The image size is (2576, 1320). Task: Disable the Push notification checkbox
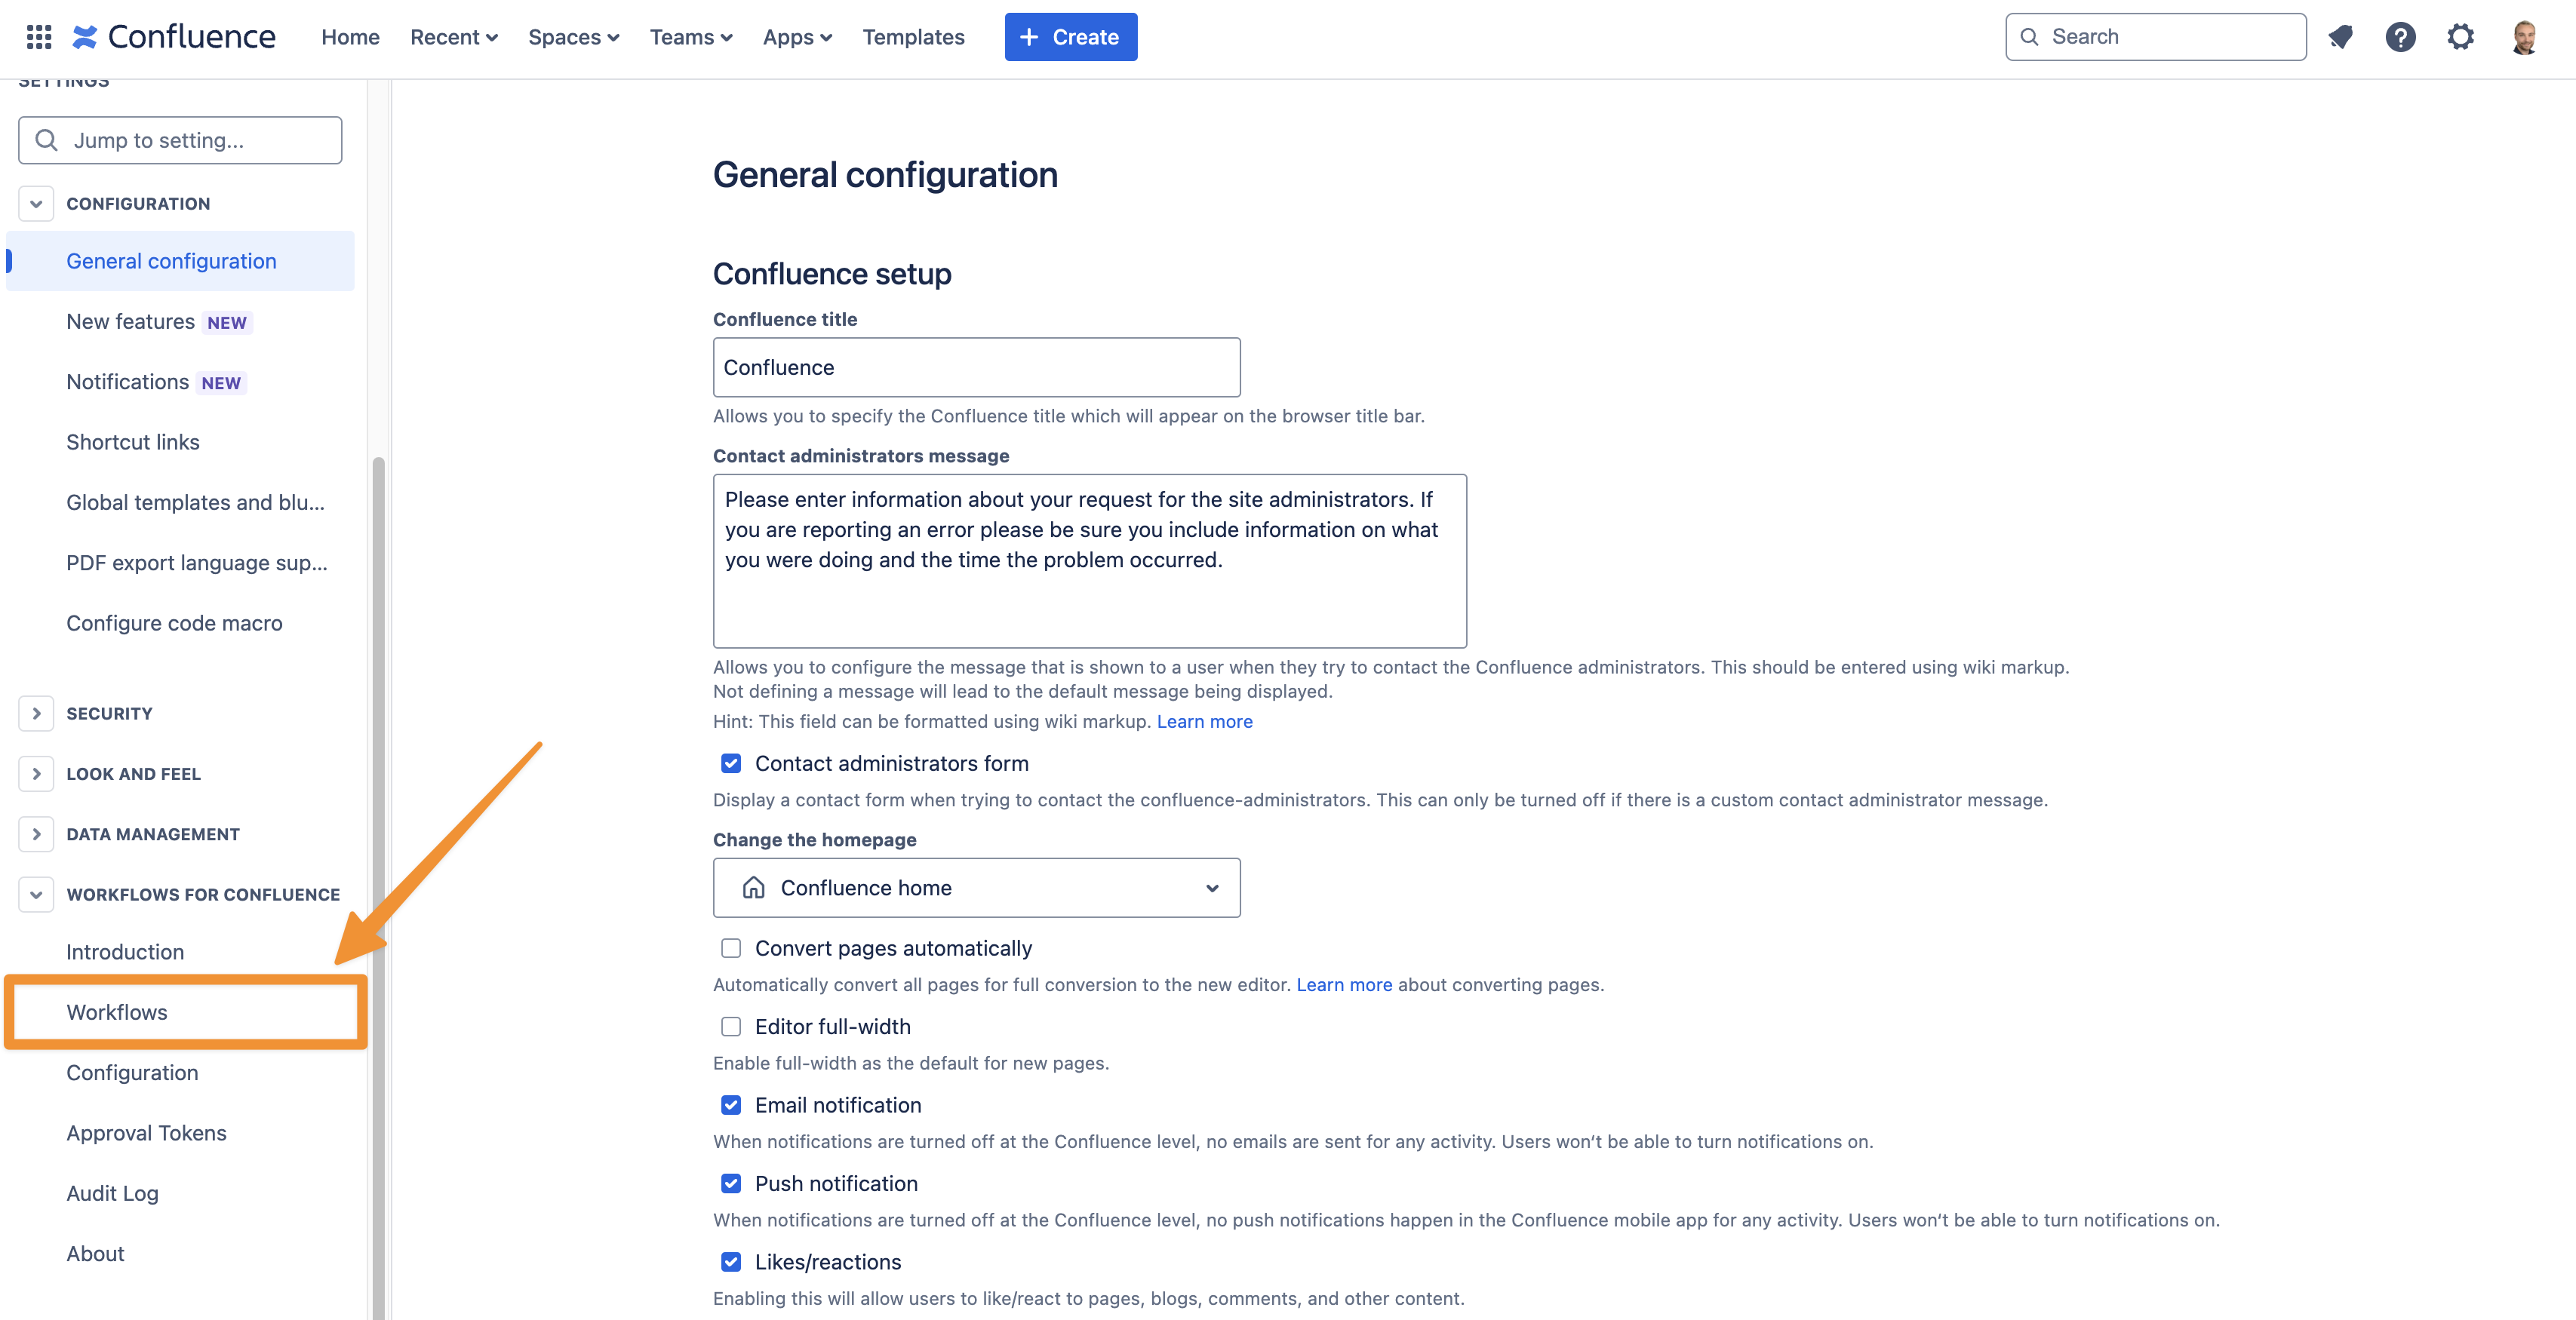[x=731, y=1183]
